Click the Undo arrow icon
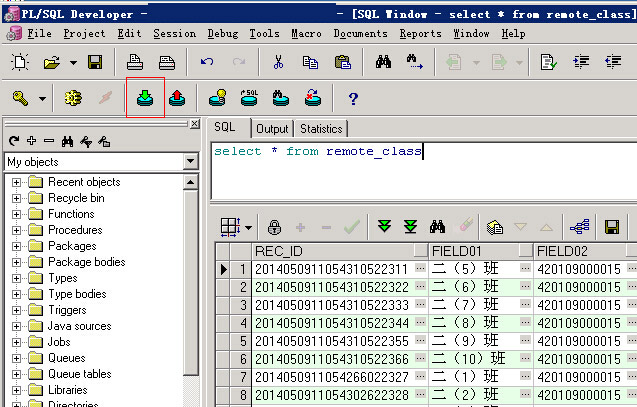 207,62
